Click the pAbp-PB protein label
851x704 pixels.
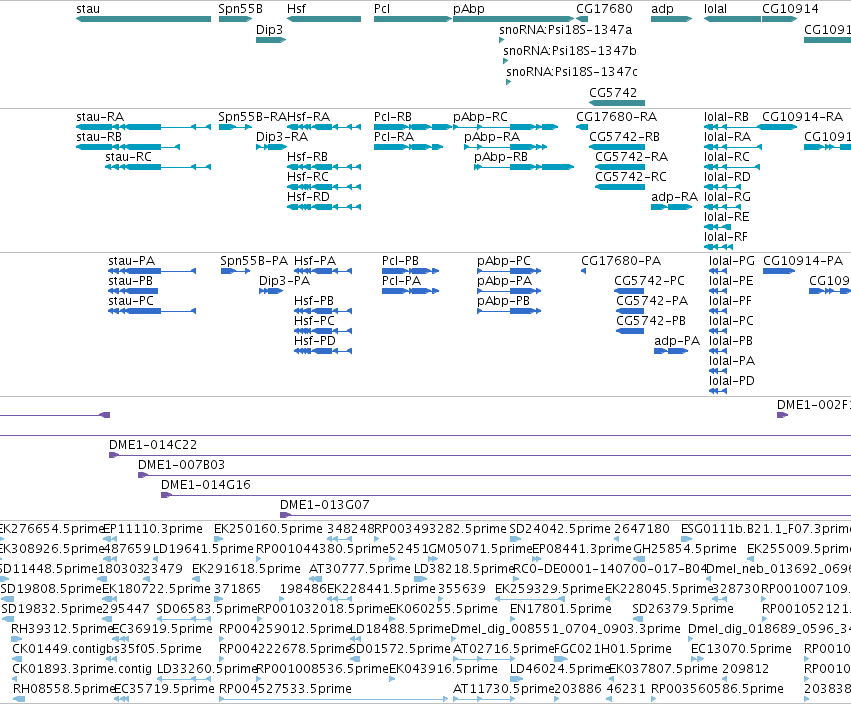pyautogui.click(x=503, y=301)
